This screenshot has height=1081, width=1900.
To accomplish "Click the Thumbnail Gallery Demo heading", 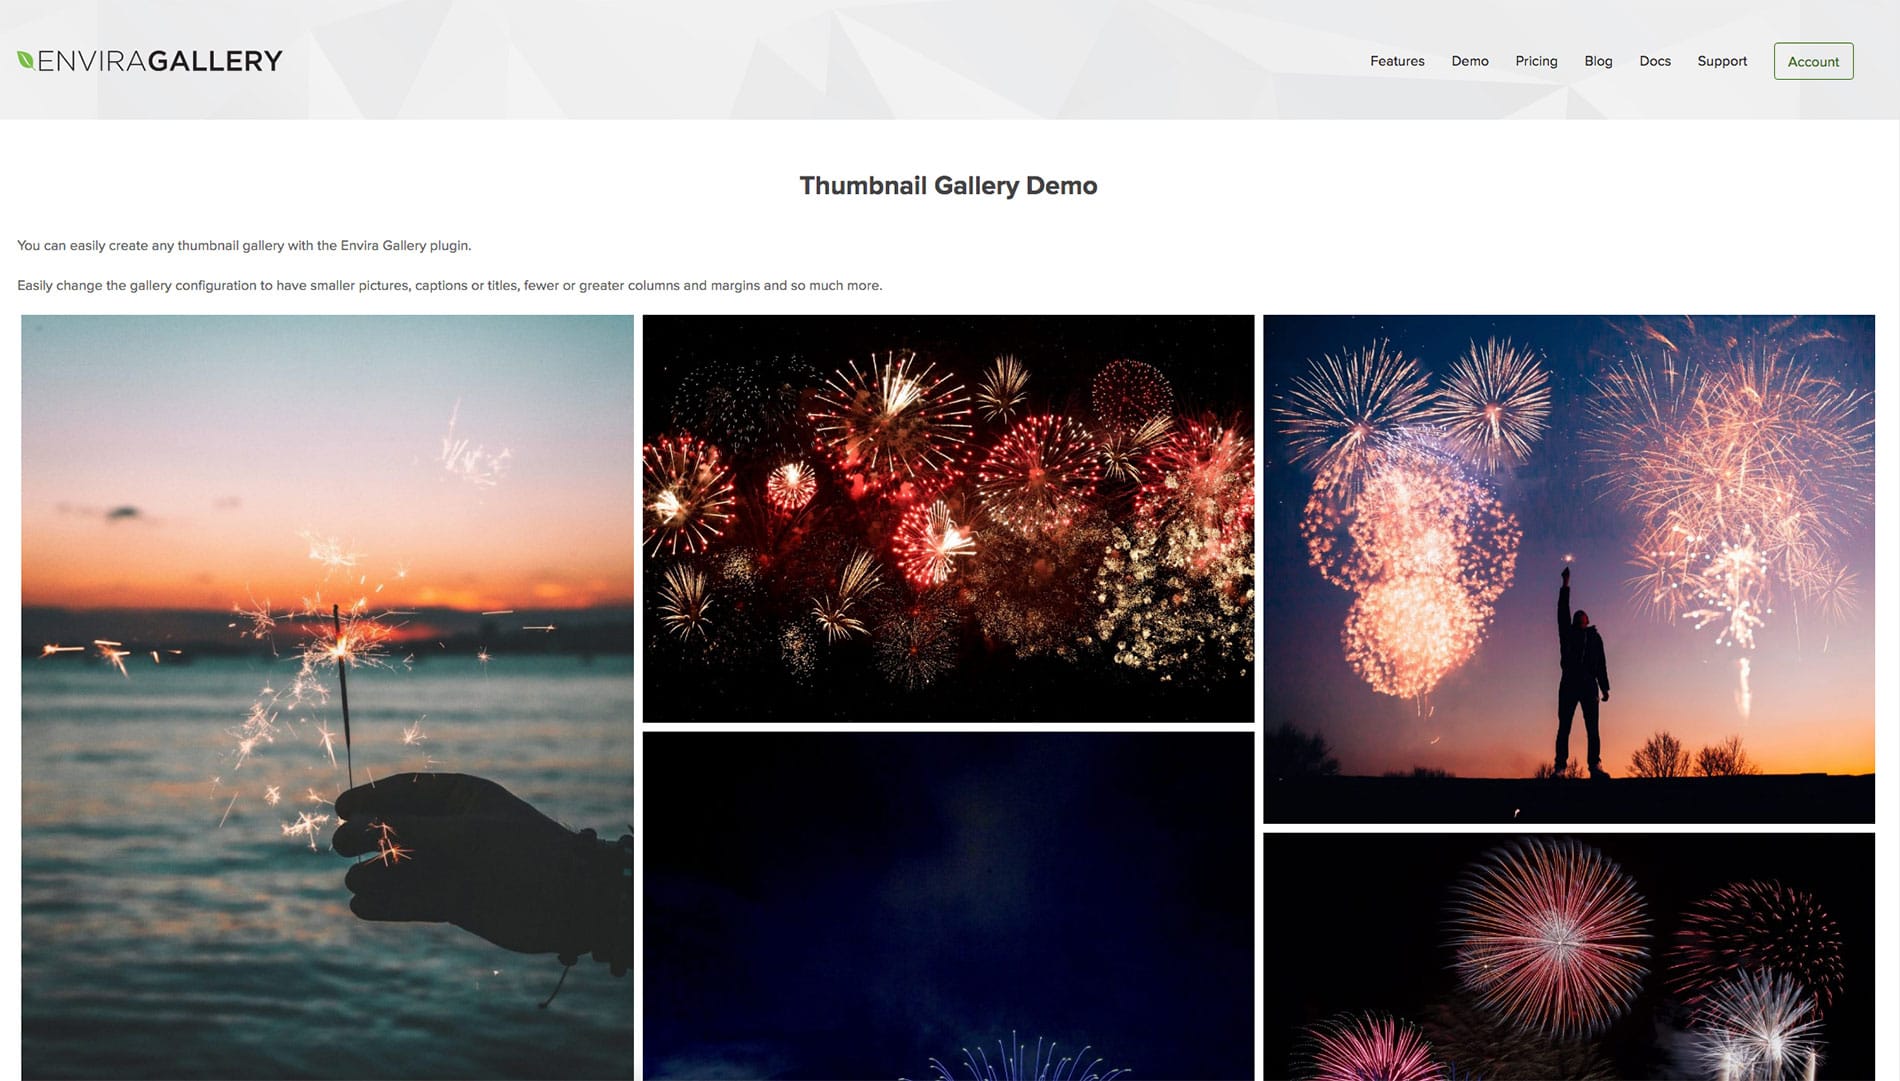I will (x=948, y=186).
